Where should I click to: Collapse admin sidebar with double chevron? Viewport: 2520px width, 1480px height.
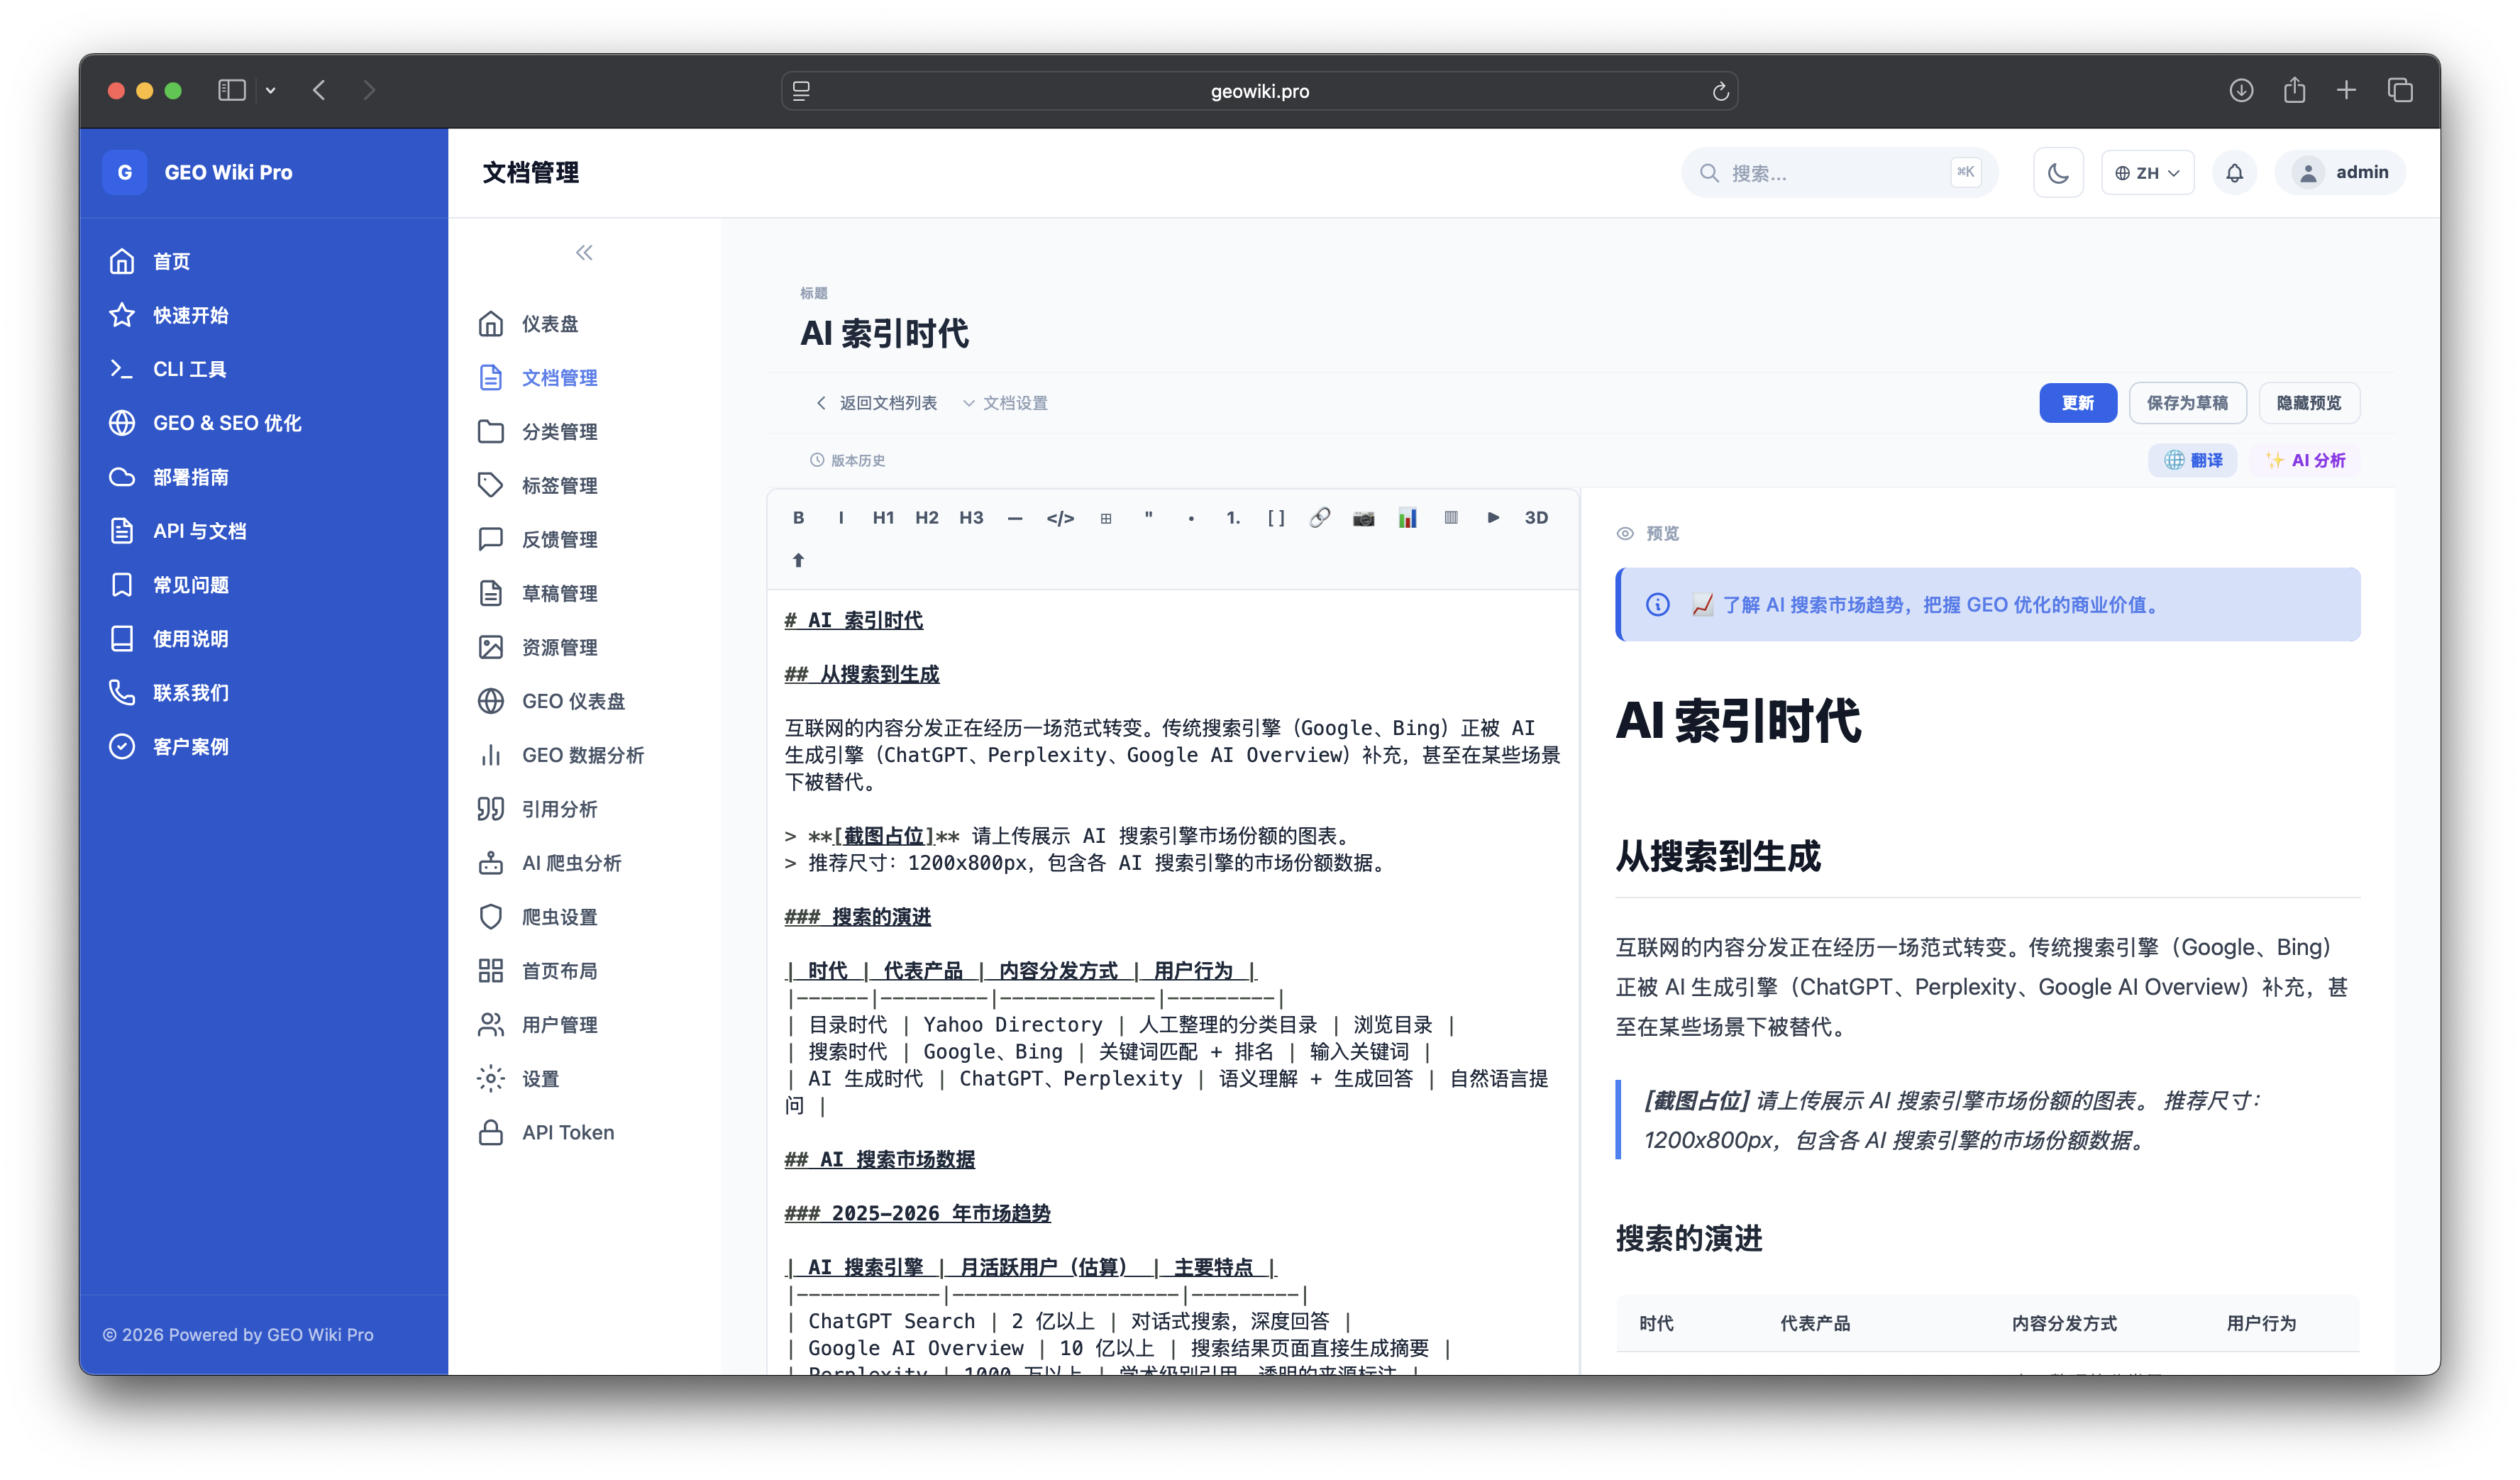tap(584, 253)
